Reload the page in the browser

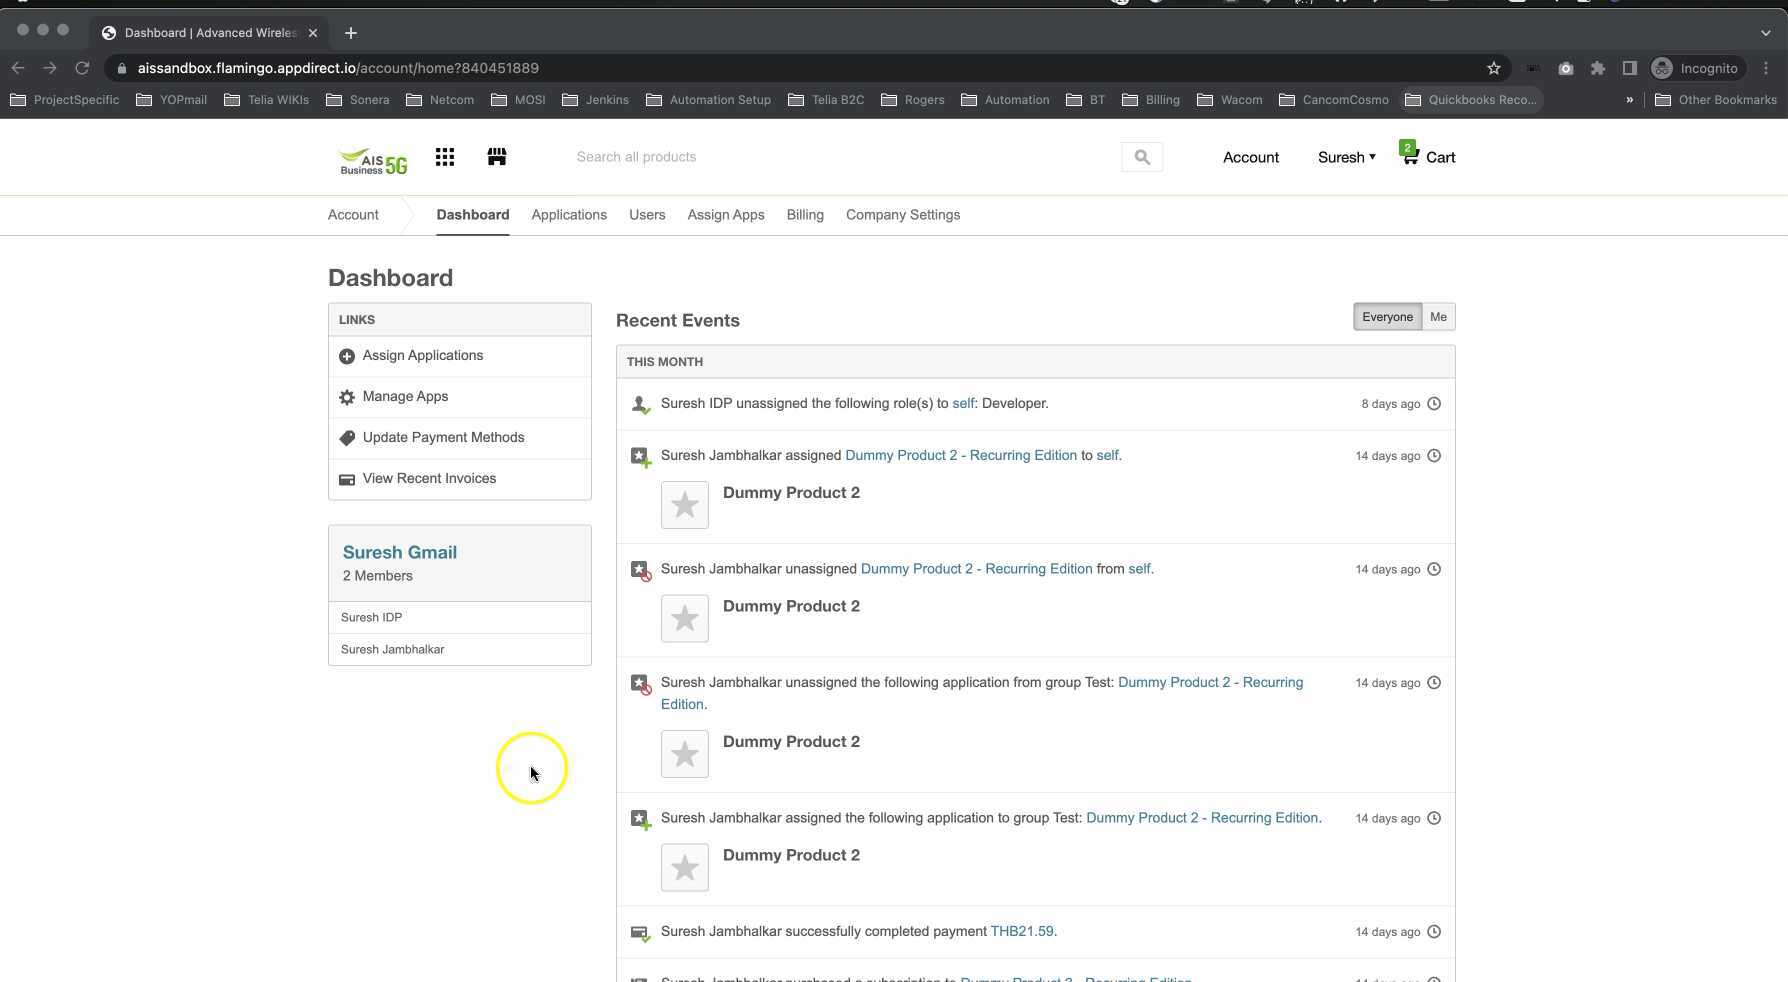point(82,68)
